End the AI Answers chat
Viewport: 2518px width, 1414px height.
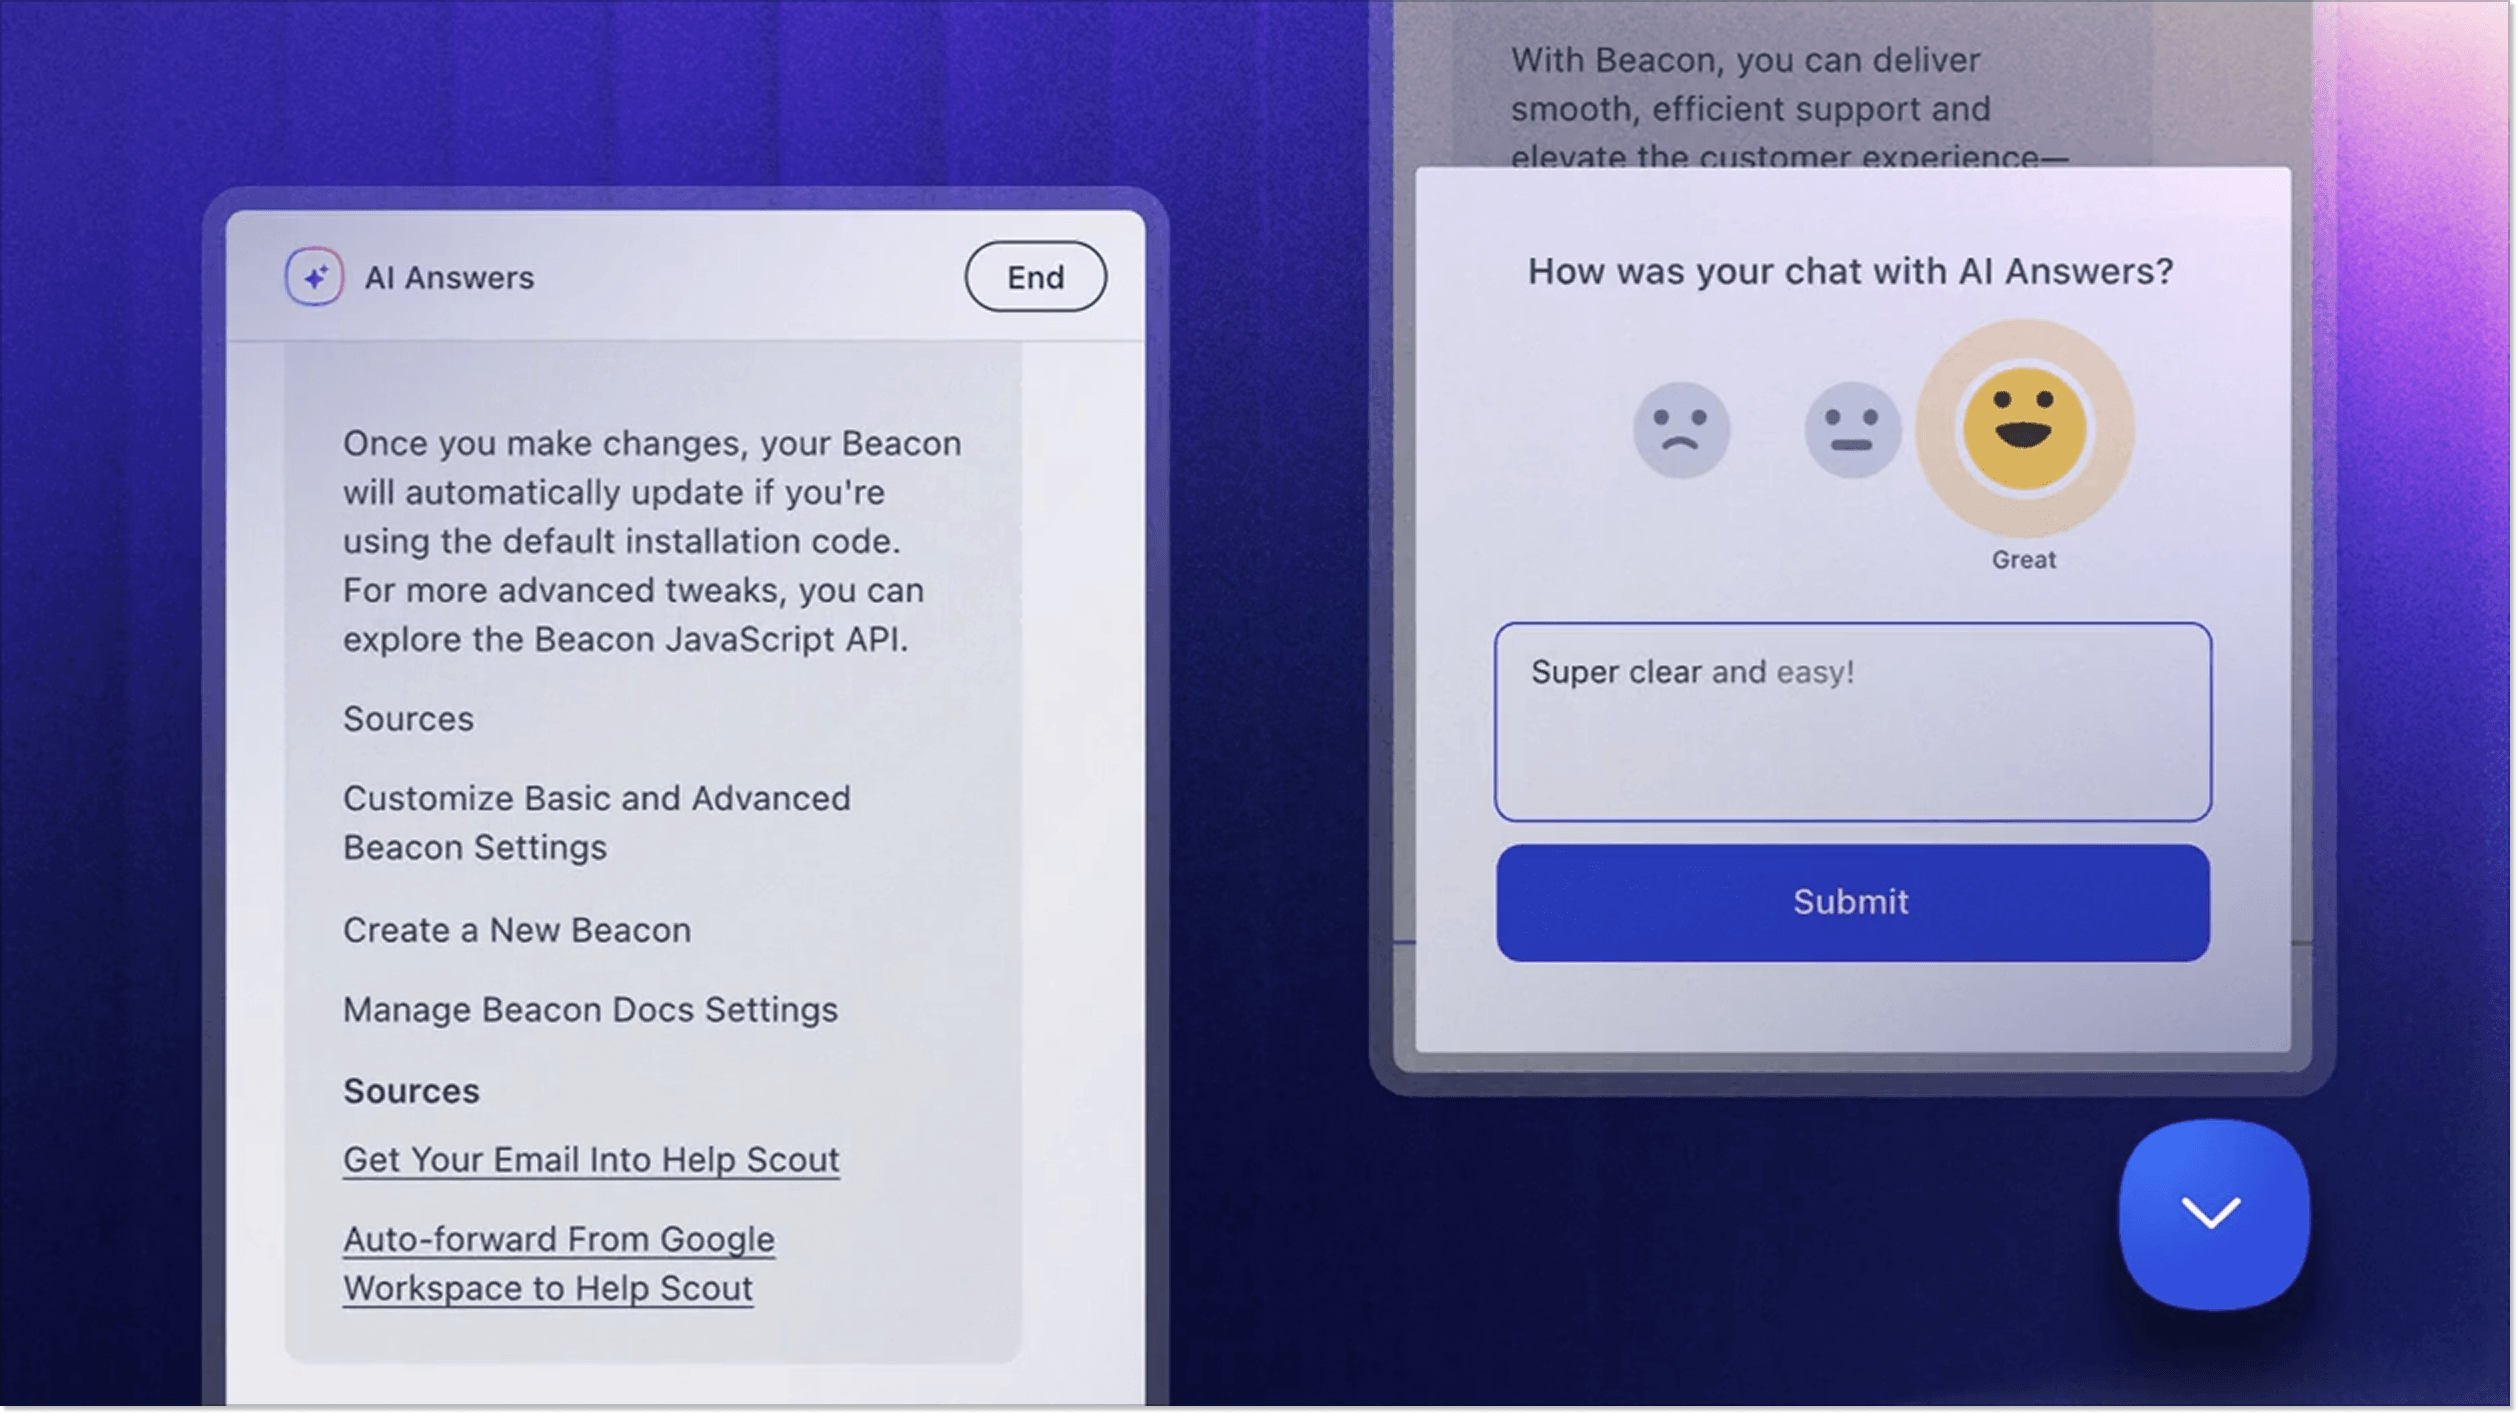pyautogui.click(x=1035, y=277)
